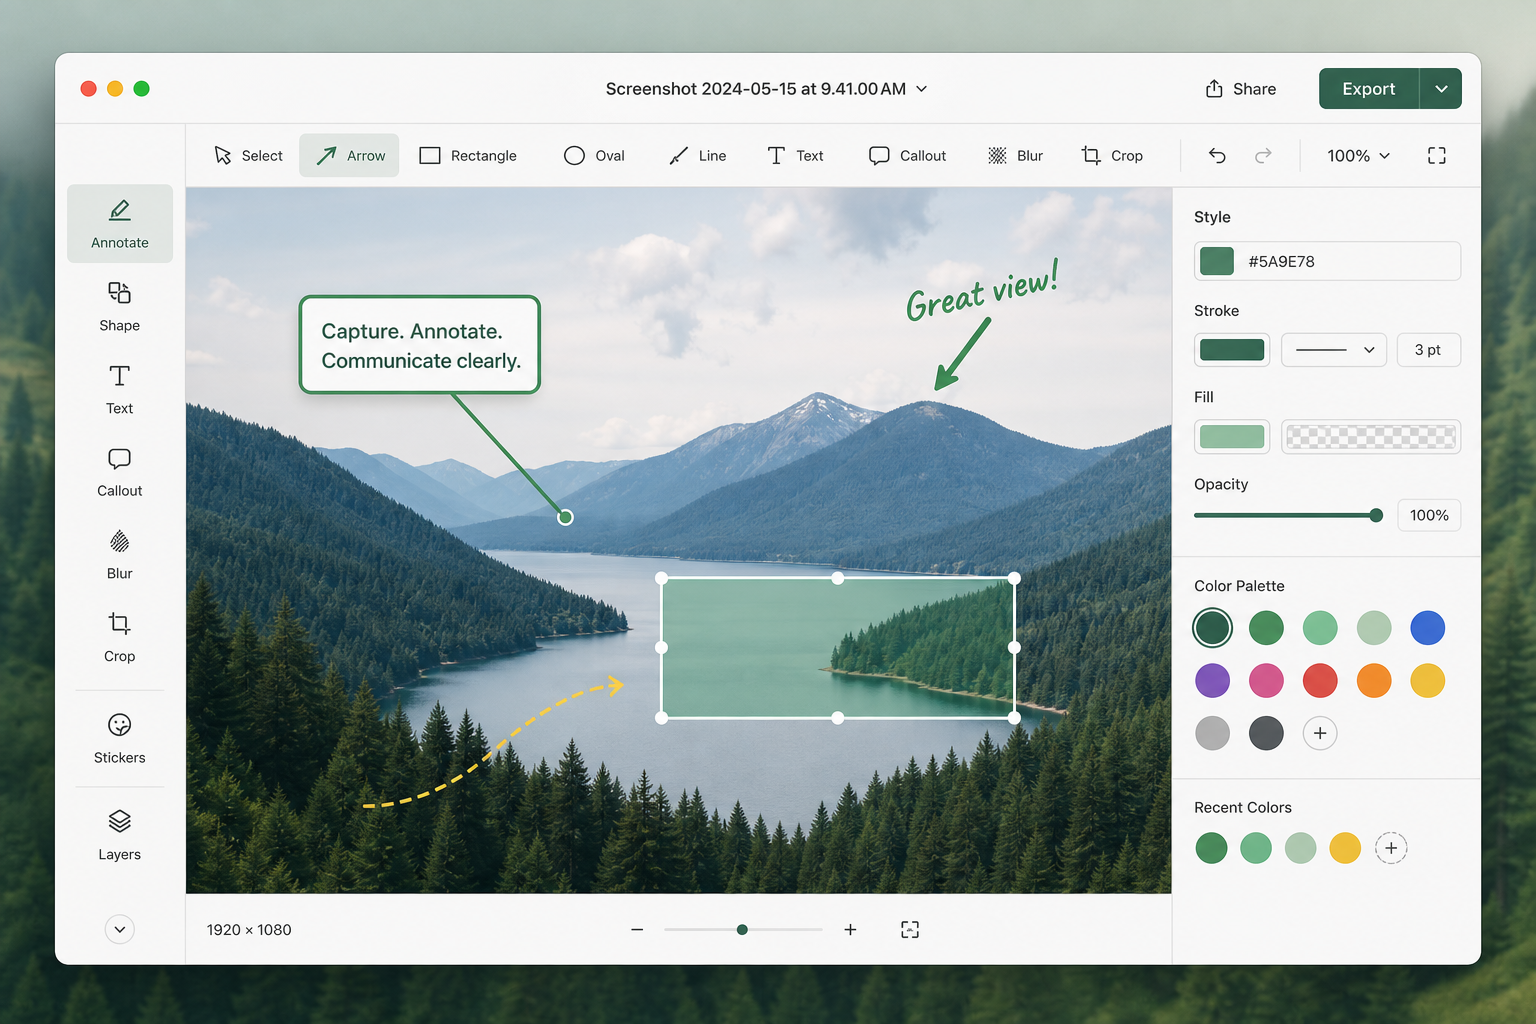Choose the Text tool in top toolbar
Image resolution: width=1536 pixels, height=1024 pixels.
(795, 156)
